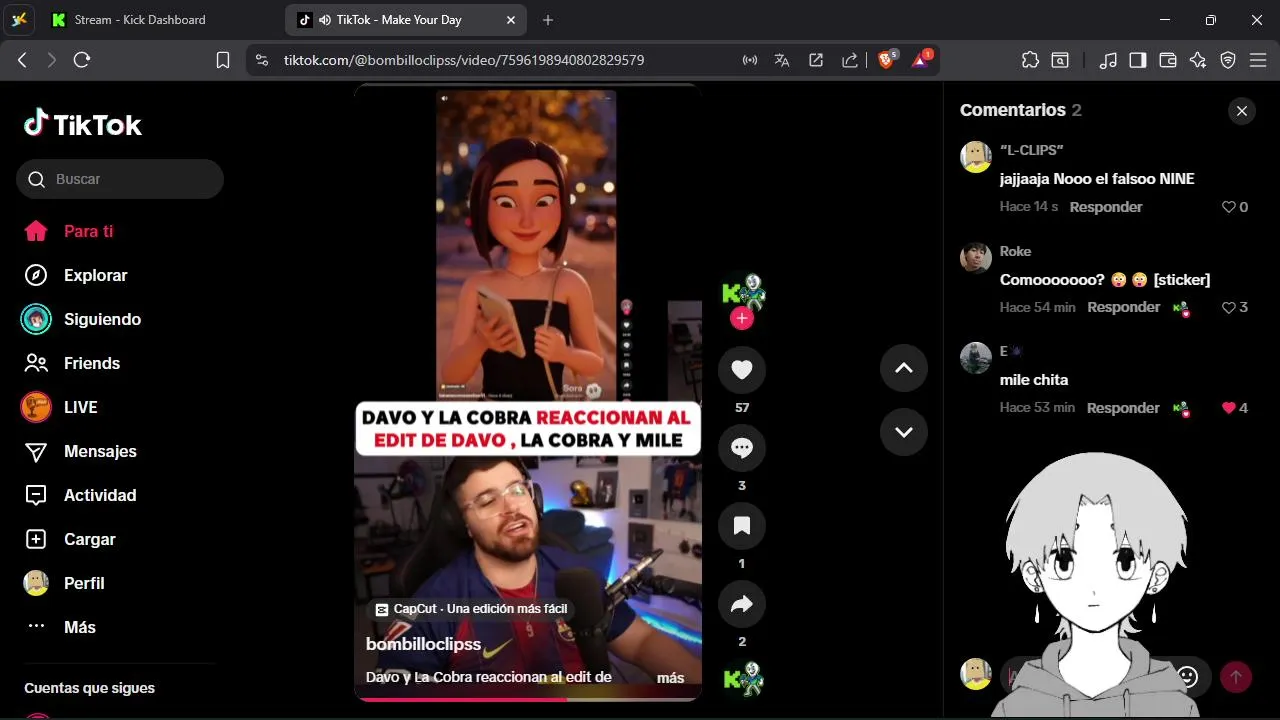
Task: Open comments via the speech bubble icon
Action: point(742,448)
